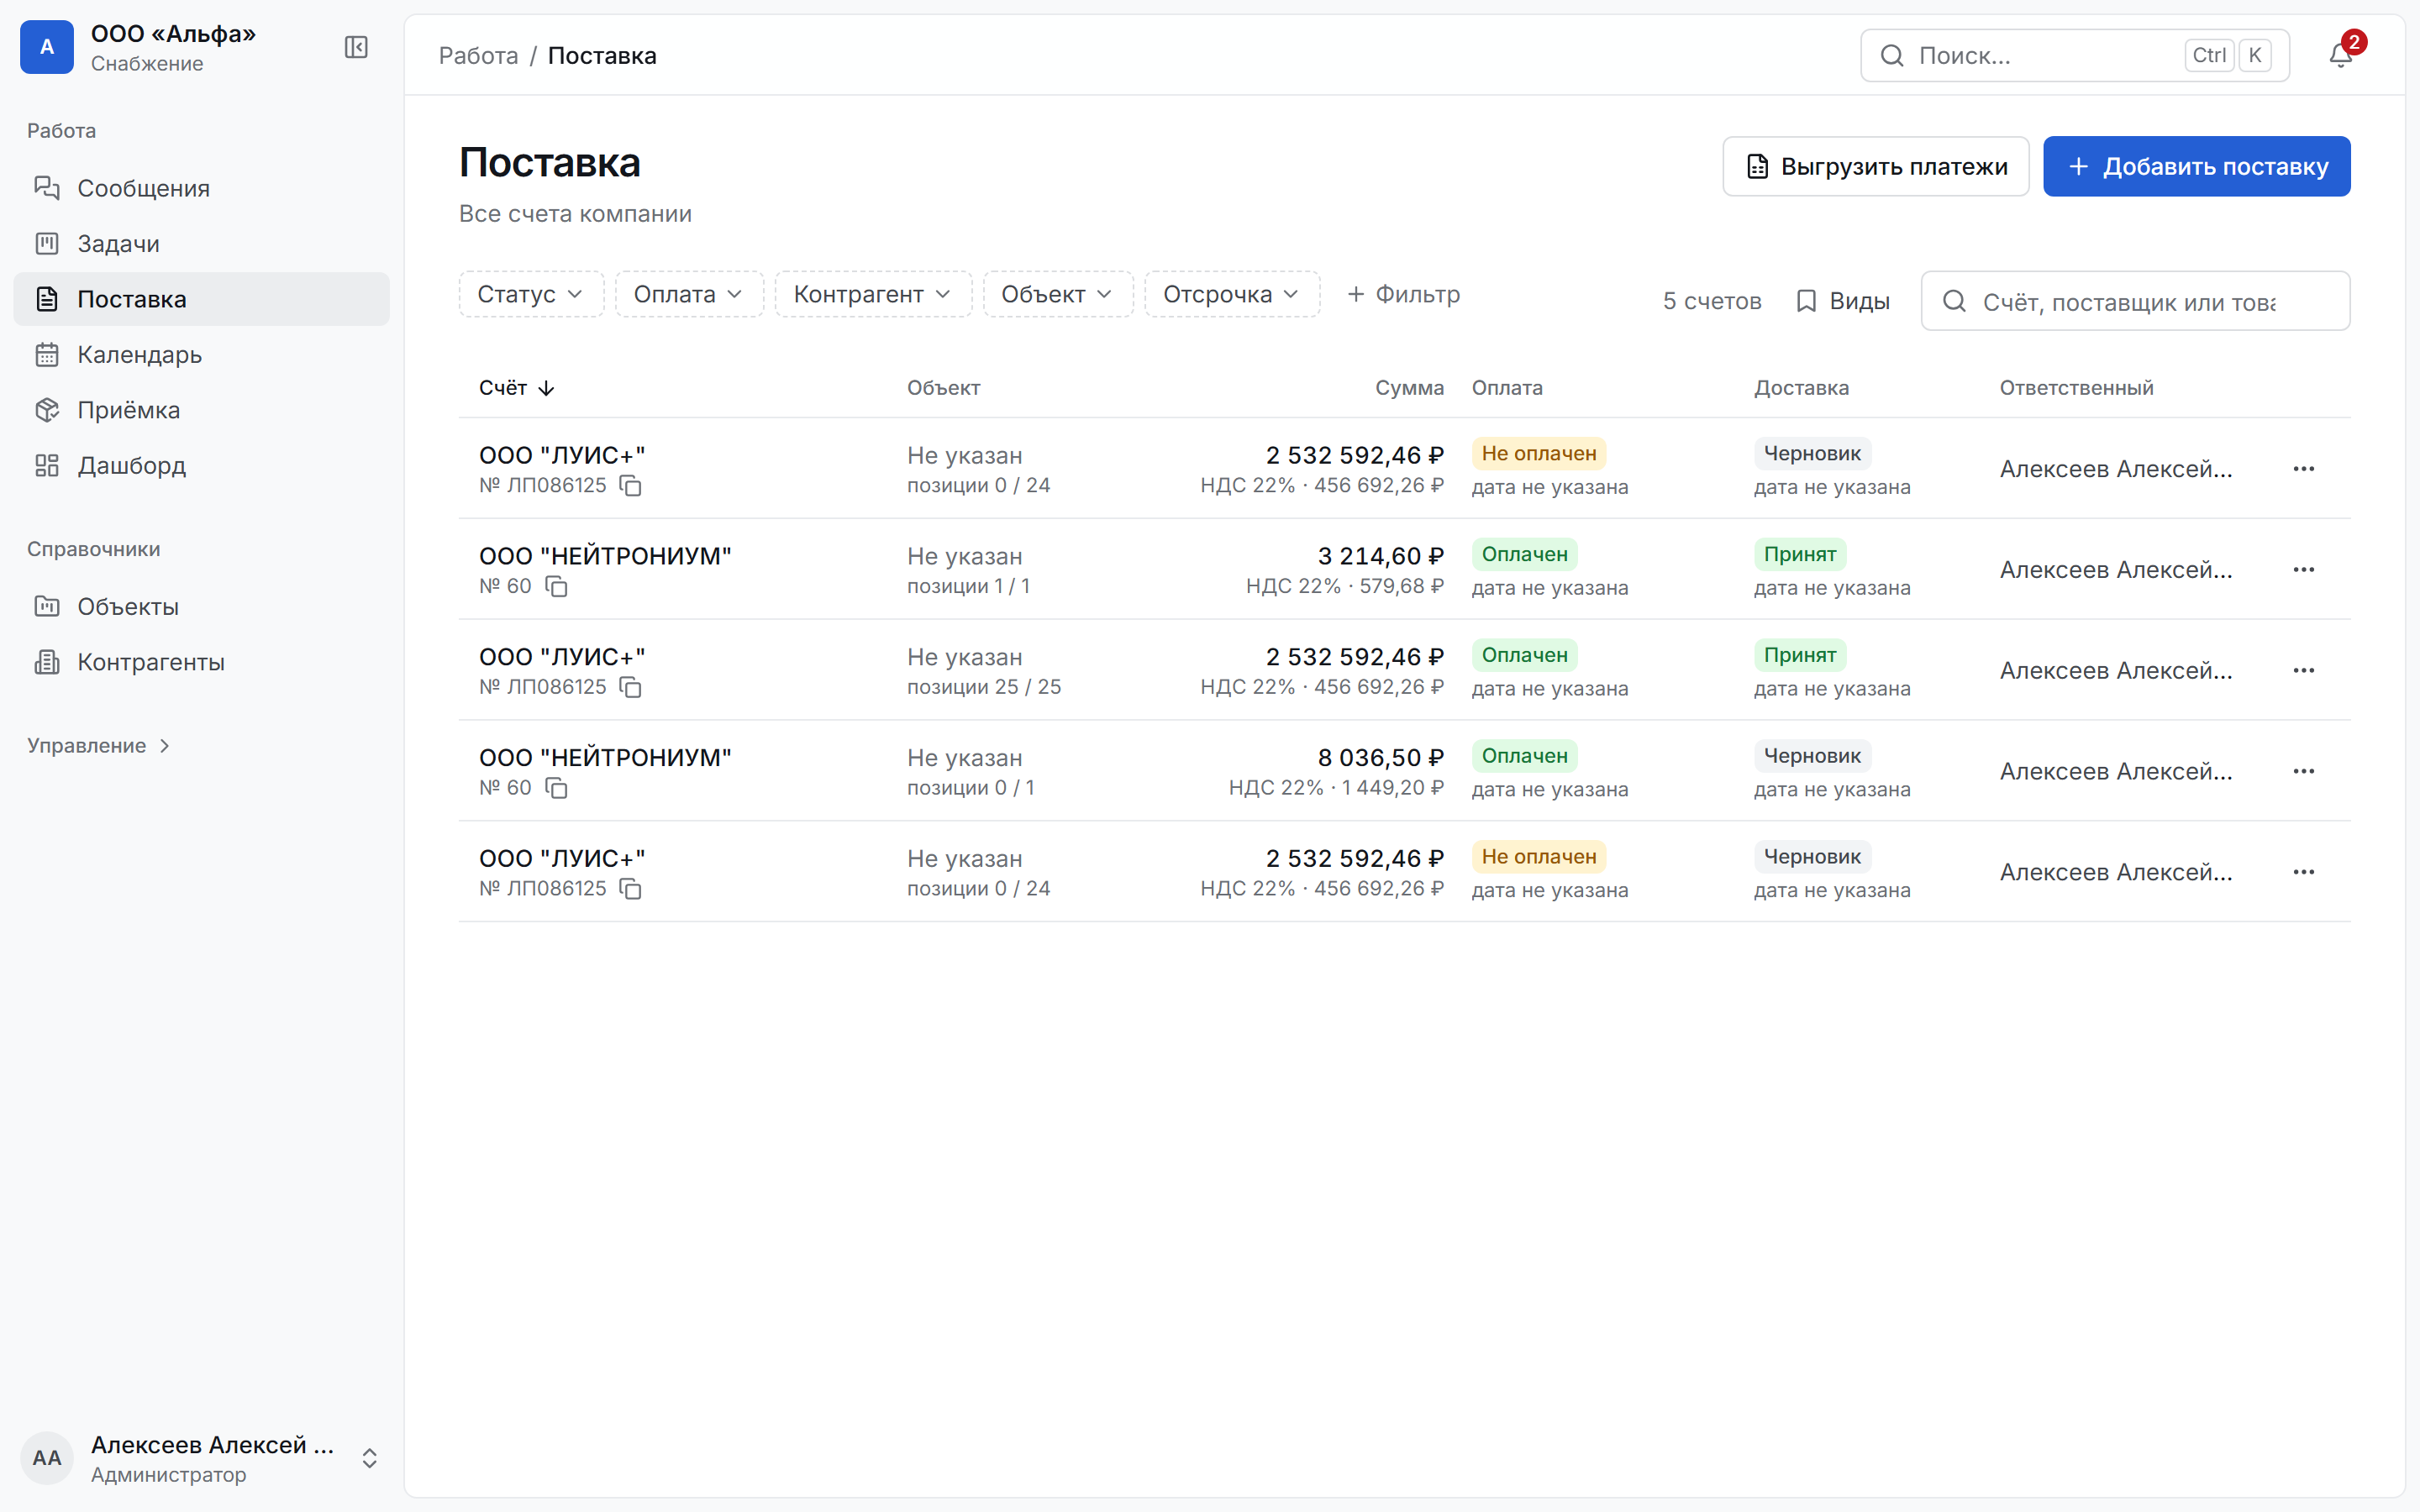The height and width of the screenshot is (1512, 2420).
Task: Go to Задачи in sidebar
Action: click(201, 244)
